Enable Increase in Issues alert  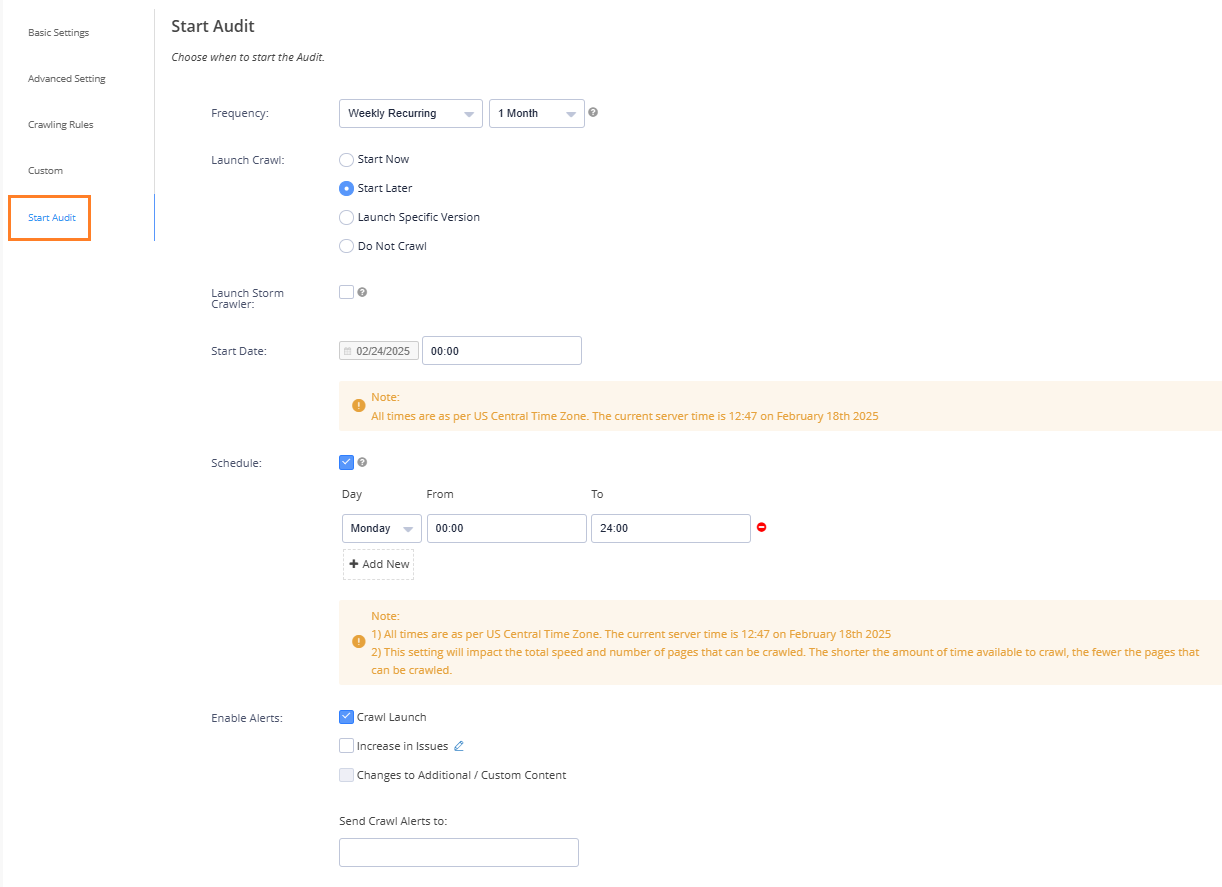point(346,746)
